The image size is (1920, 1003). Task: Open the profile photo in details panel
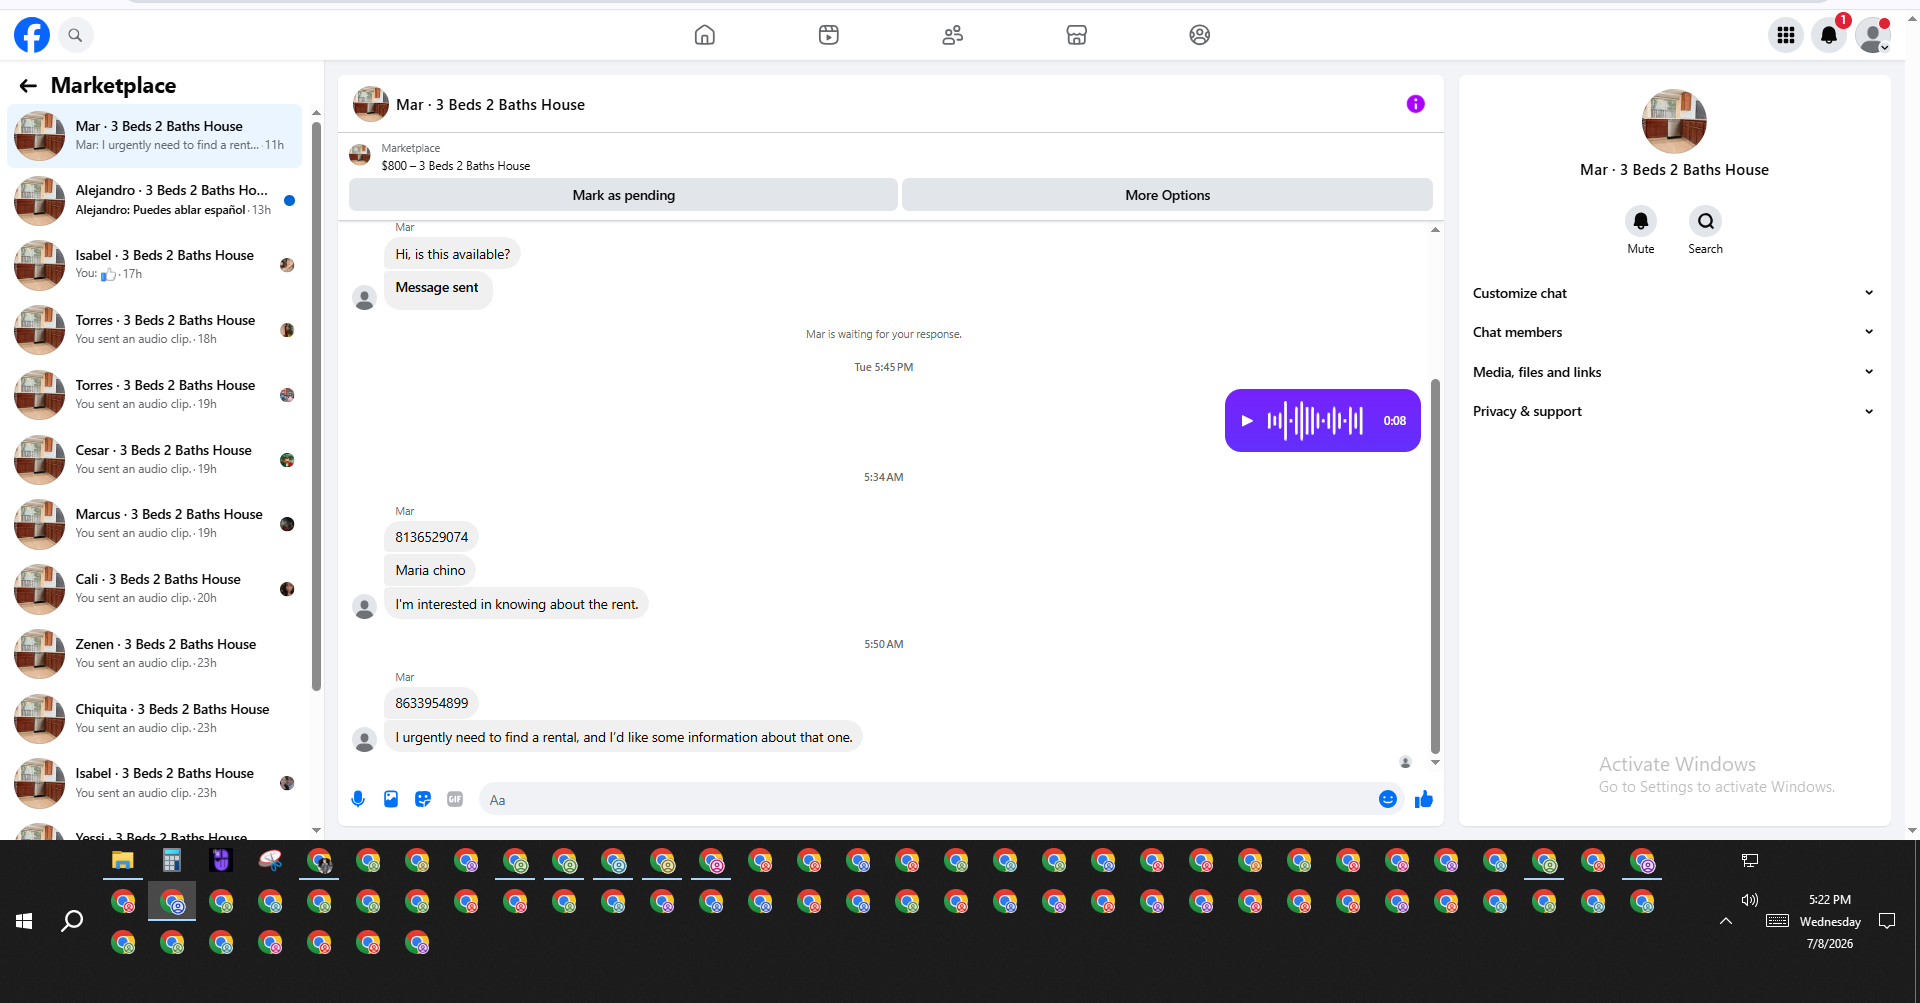coord(1674,122)
